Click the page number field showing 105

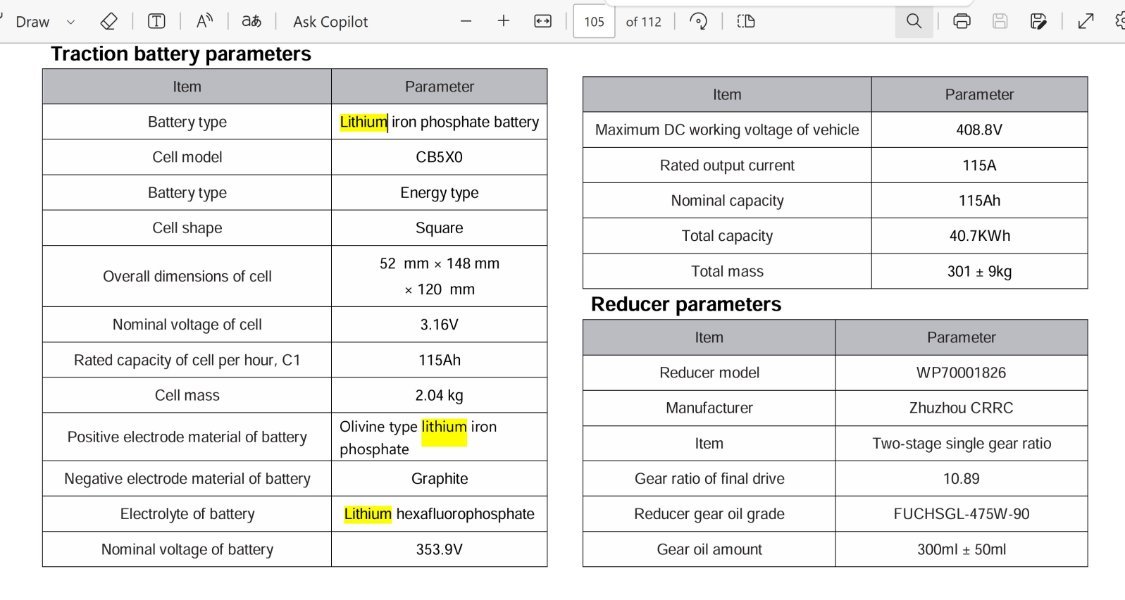tap(594, 22)
